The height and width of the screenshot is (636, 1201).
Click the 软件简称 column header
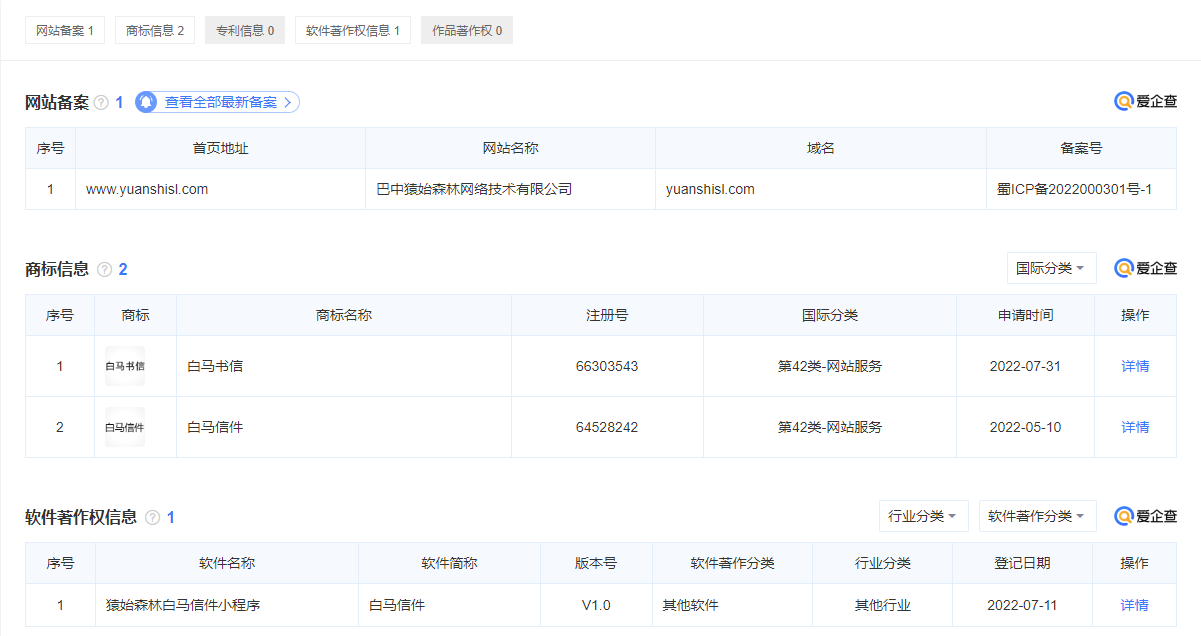pos(449,563)
